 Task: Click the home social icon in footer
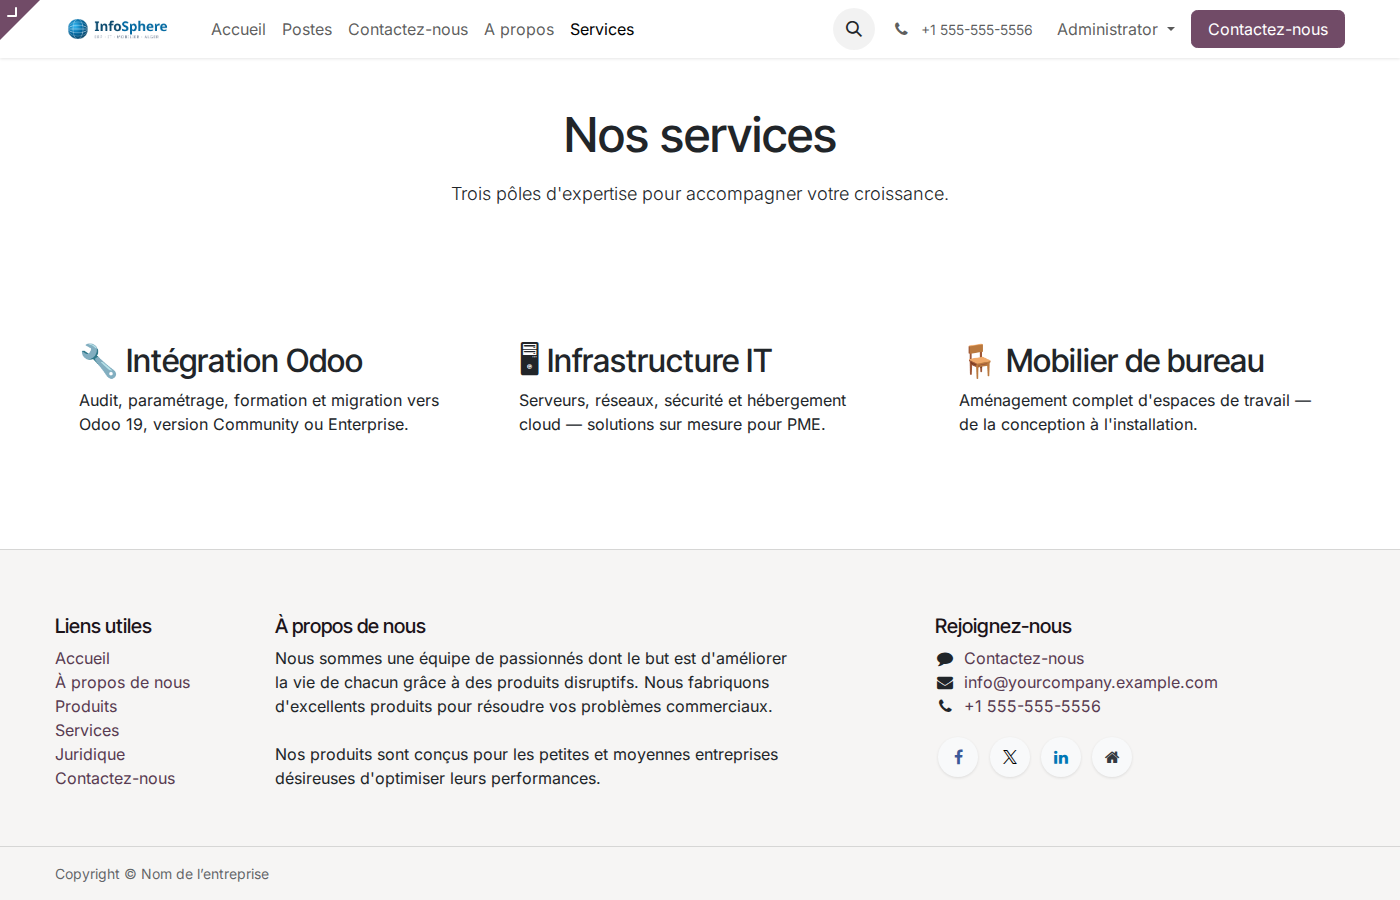[x=1111, y=757]
